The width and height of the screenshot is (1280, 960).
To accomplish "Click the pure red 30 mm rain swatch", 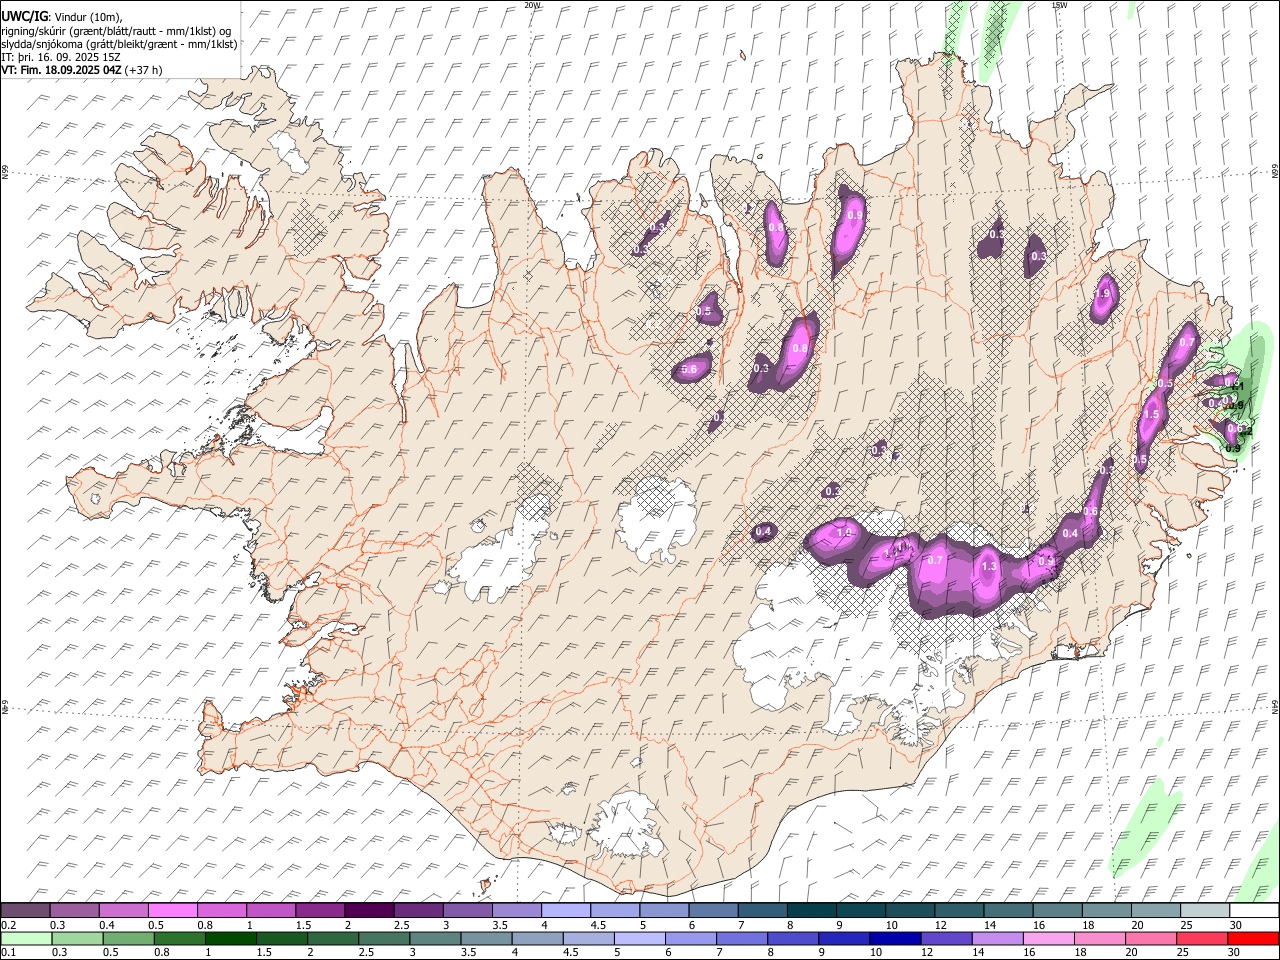I will [1252, 938].
